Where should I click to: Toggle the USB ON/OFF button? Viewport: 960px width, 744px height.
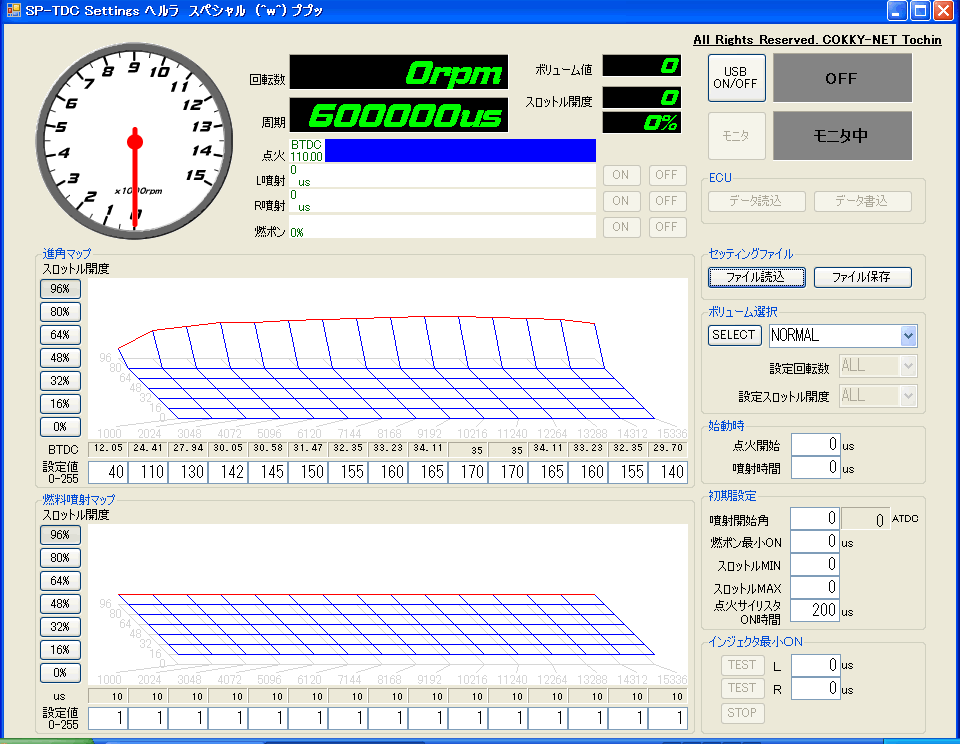click(x=737, y=78)
